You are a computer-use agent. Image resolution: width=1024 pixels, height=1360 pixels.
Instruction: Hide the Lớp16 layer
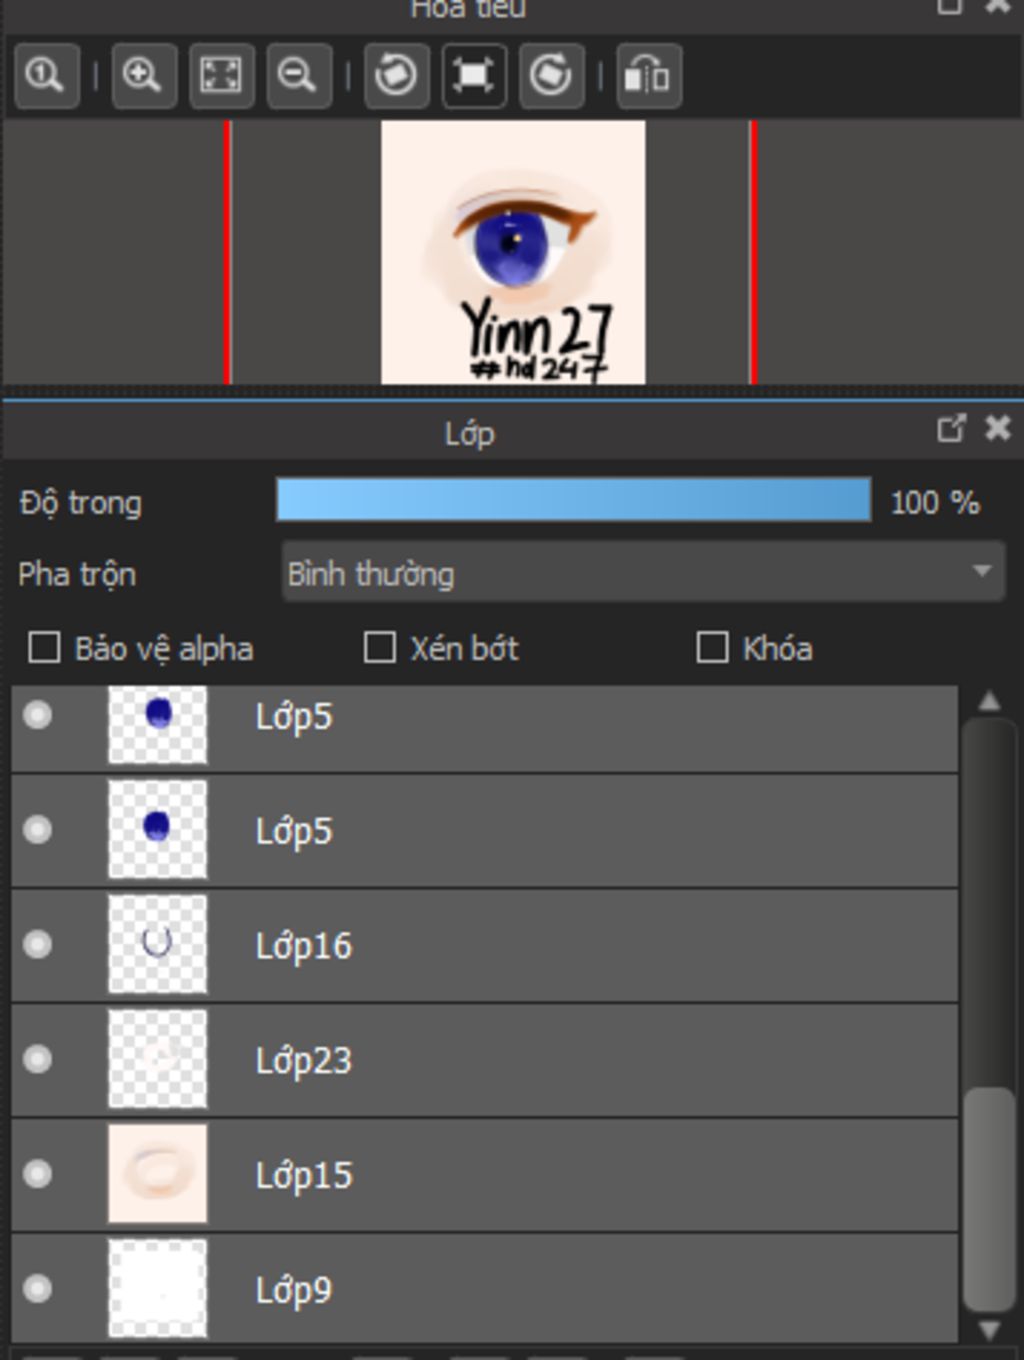(x=38, y=944)
